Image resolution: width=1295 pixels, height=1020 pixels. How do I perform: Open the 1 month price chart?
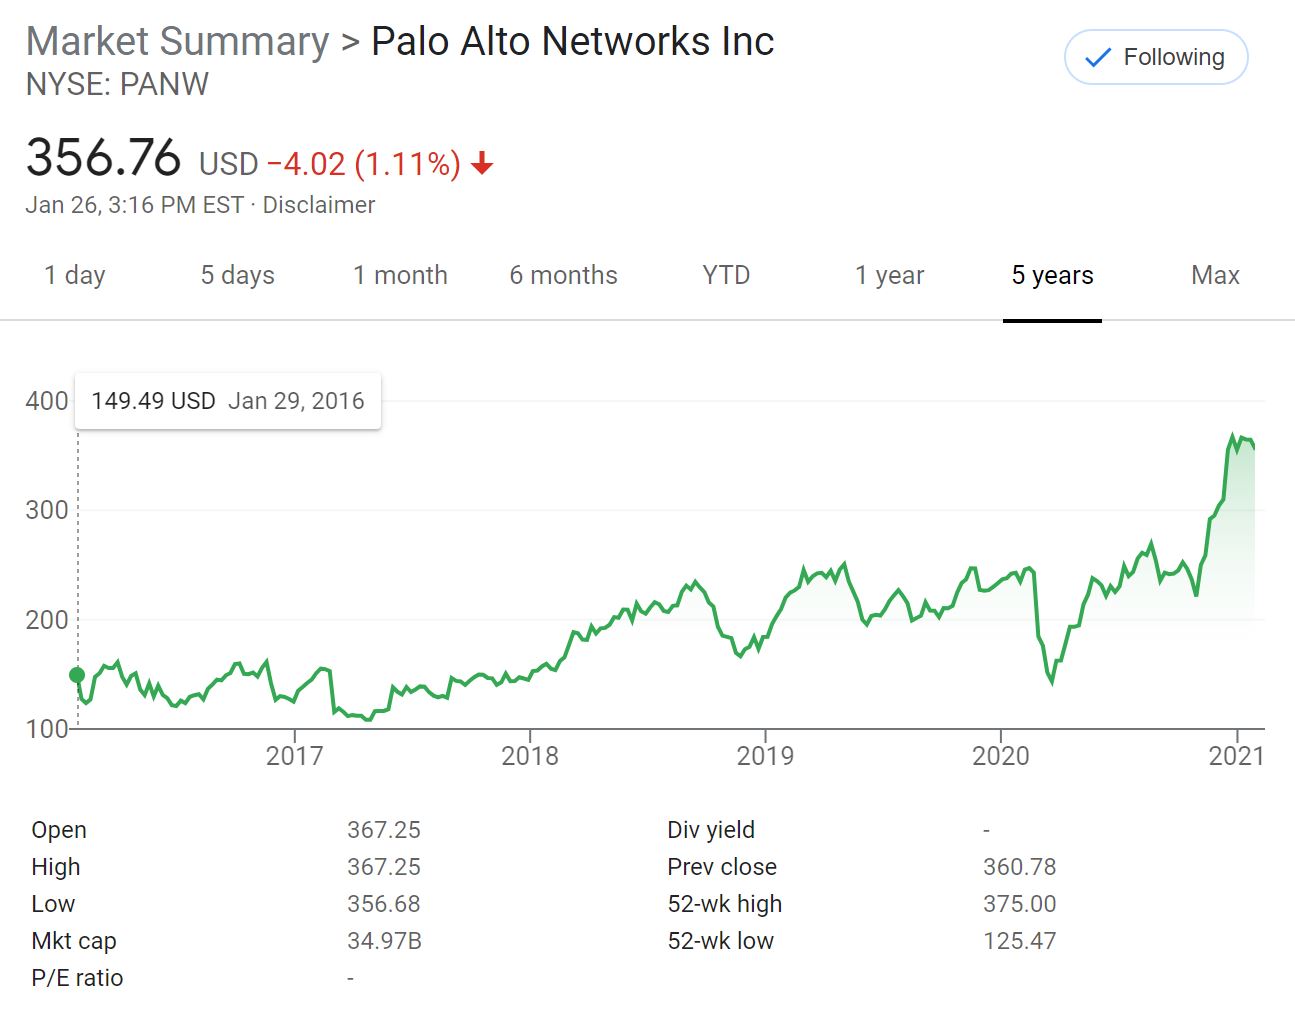400,275
